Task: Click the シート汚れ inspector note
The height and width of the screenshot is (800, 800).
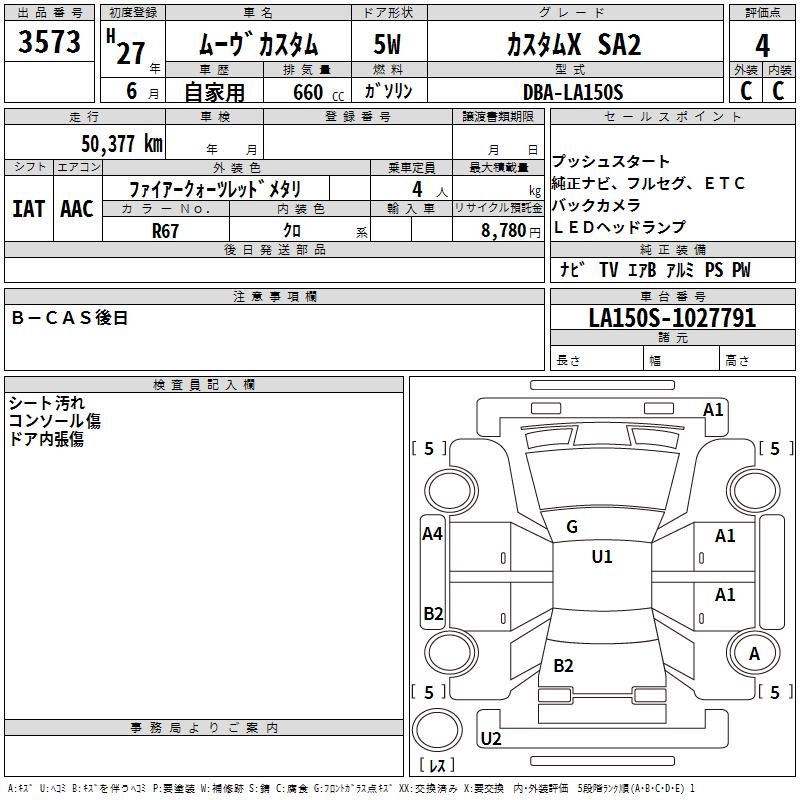Action: (47, 403)
